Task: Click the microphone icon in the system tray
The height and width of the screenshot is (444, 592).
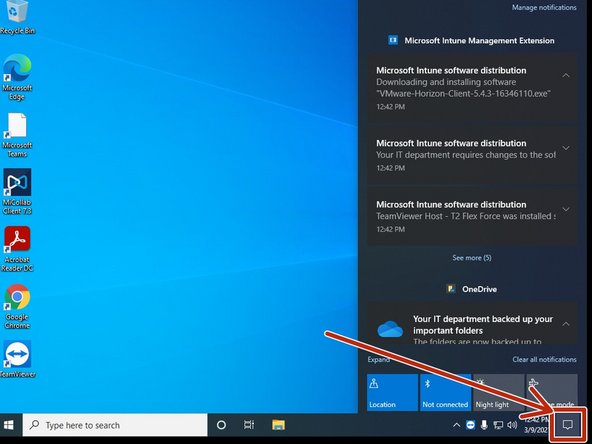Action: click(484, 426)
